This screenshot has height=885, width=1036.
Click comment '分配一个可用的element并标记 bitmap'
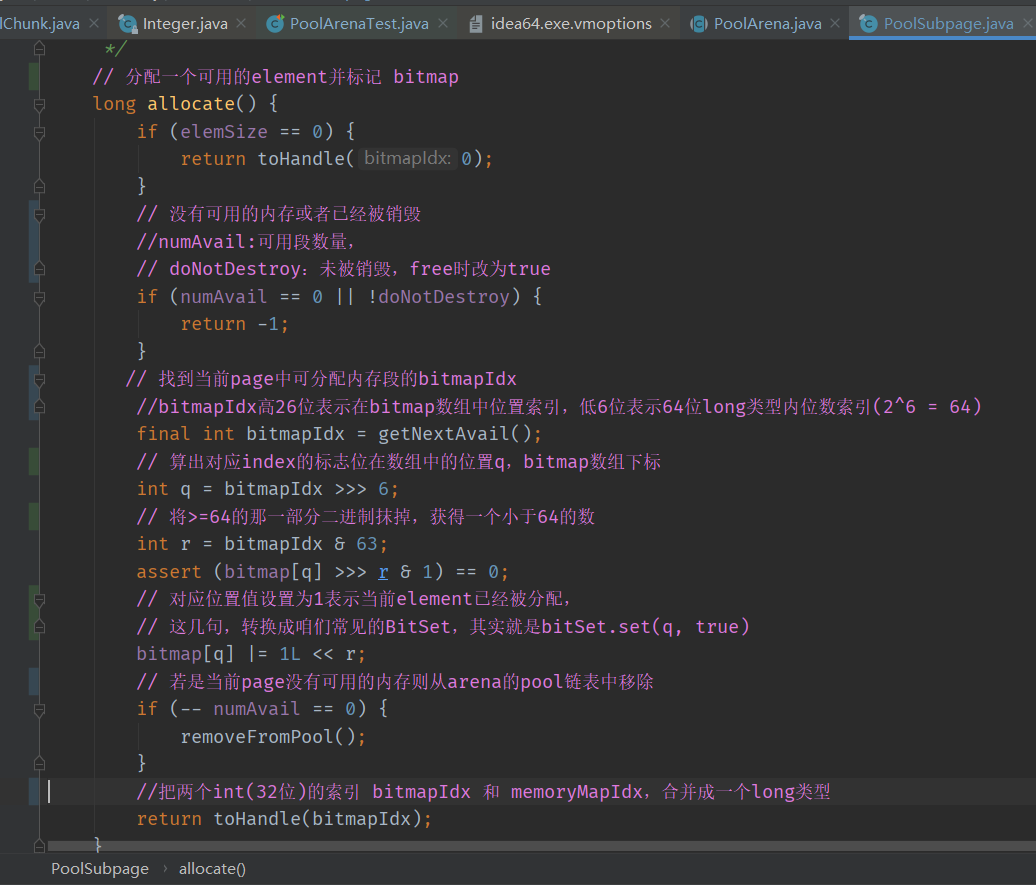tap(276, 77)
